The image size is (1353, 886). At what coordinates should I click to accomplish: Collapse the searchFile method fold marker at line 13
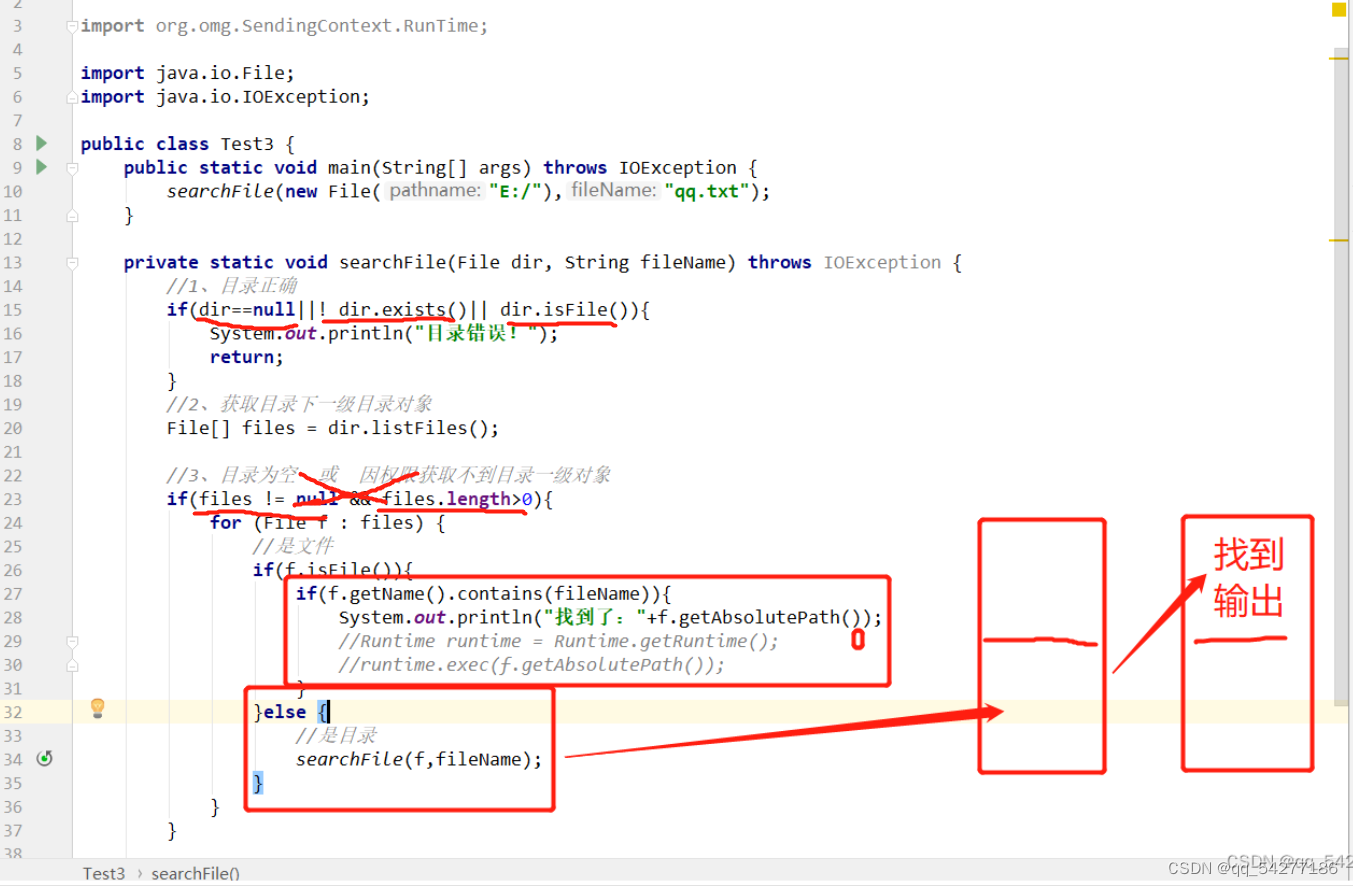(72, 263)
